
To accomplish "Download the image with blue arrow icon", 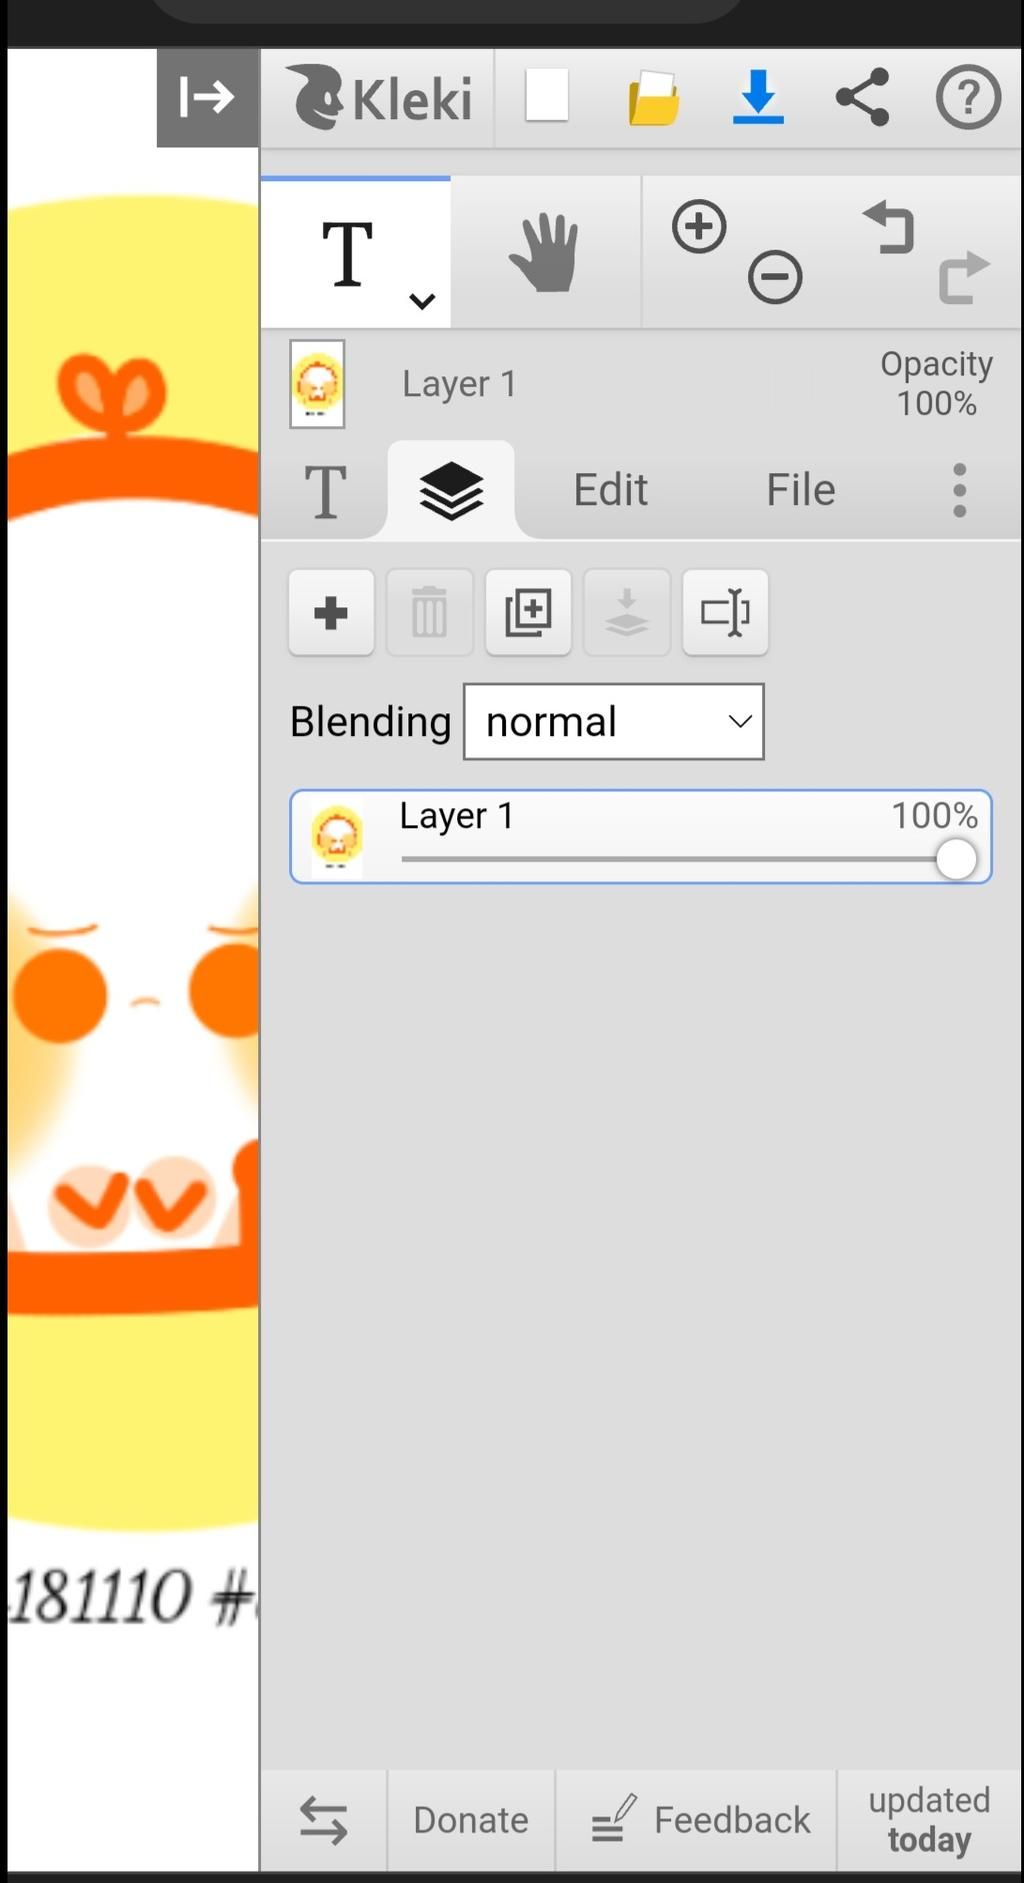I will (758, 97).
